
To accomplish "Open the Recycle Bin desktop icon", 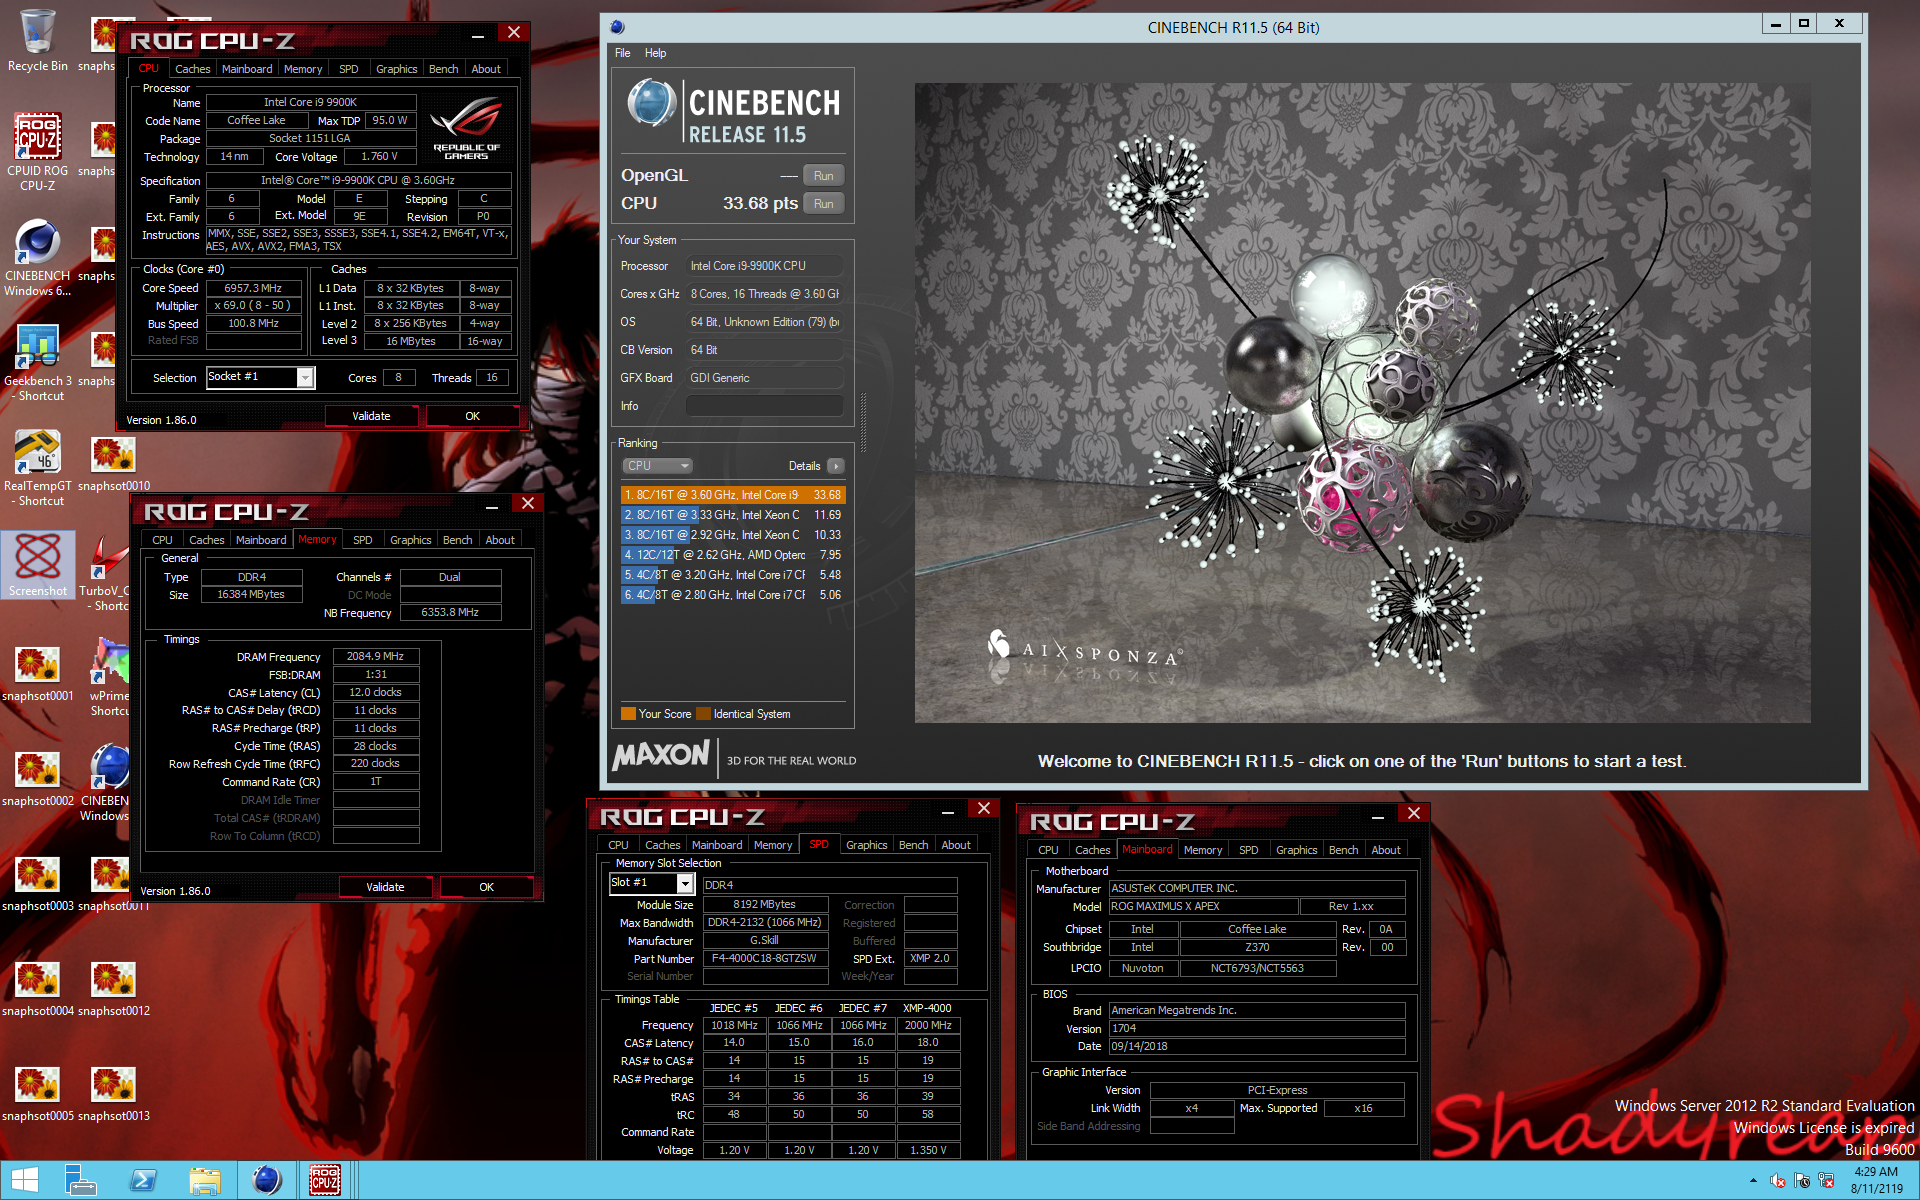I will coord(37,40).
